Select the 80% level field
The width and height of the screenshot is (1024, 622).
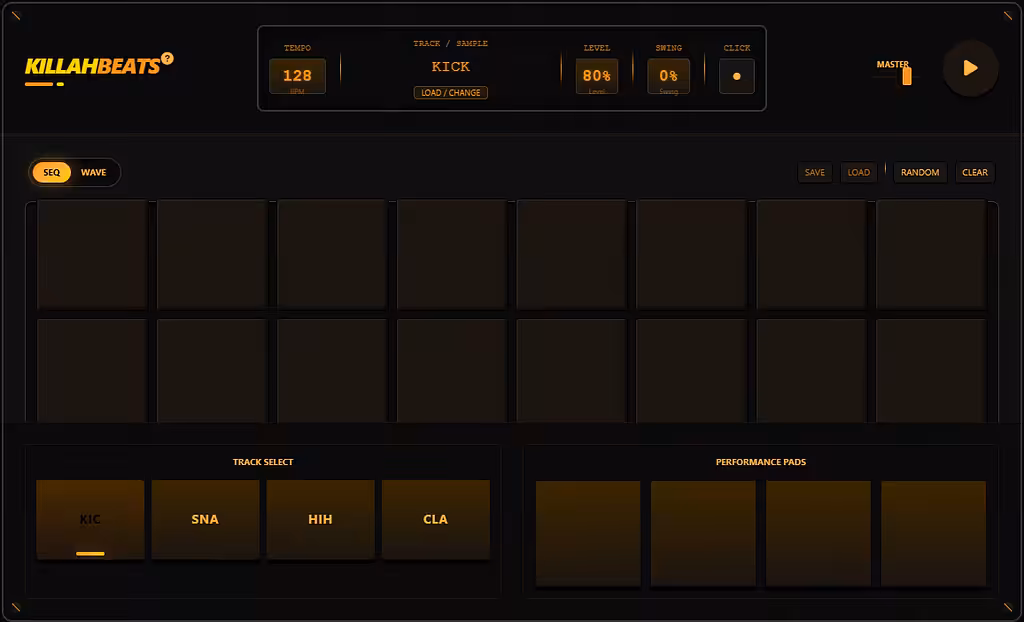coord(596,76)
